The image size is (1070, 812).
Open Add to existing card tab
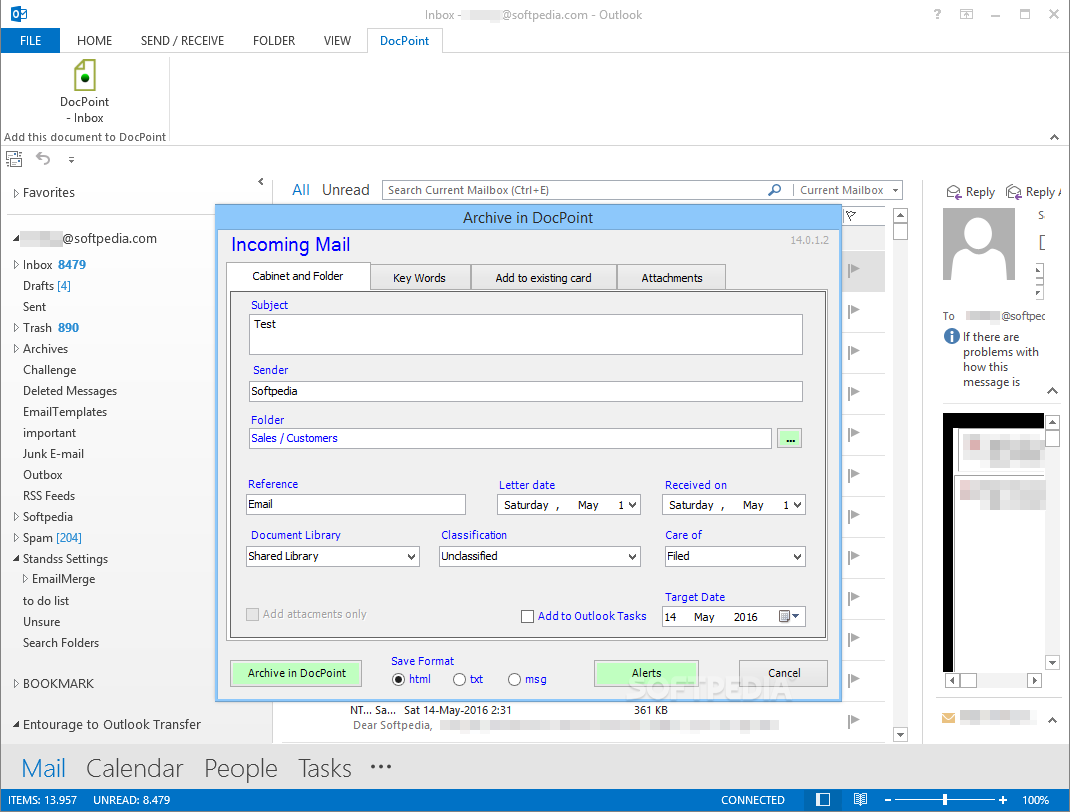point(543,278)
